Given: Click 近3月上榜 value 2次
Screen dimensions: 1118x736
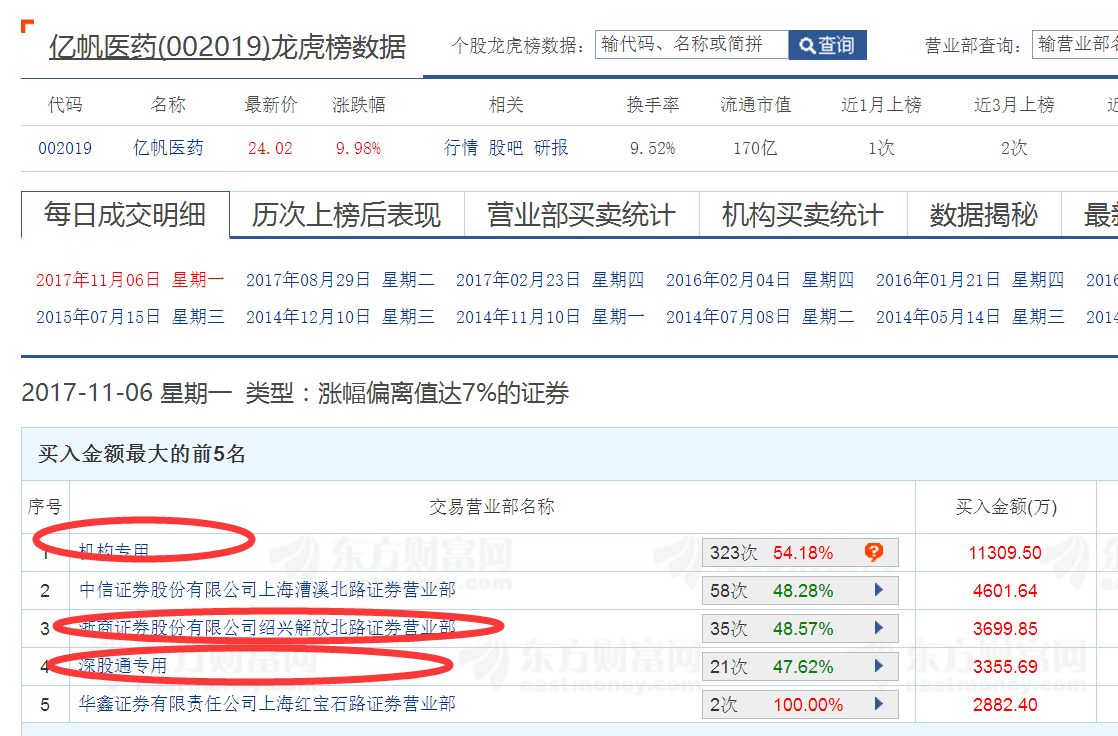Looking at the screenshot, I should [x=1014, y=148].
